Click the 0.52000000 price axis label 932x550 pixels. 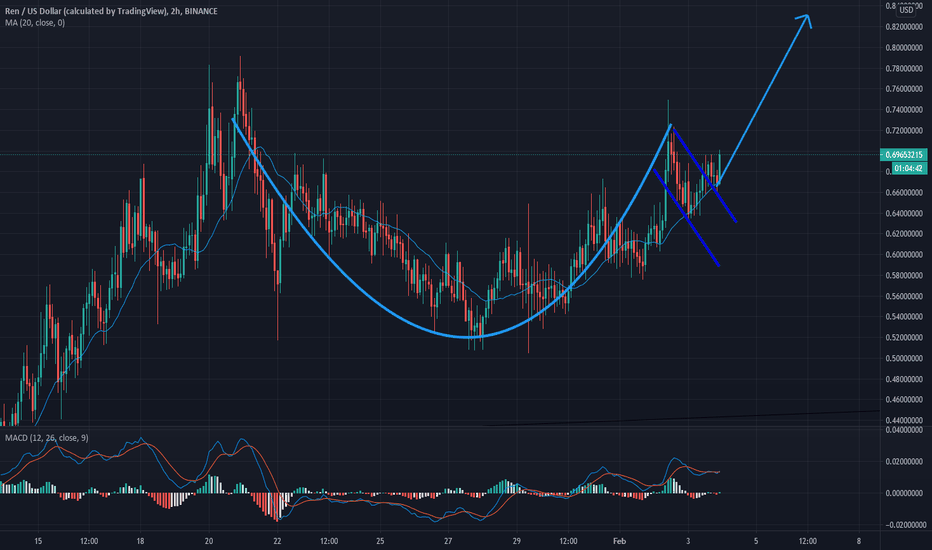(x=904, y=338)
